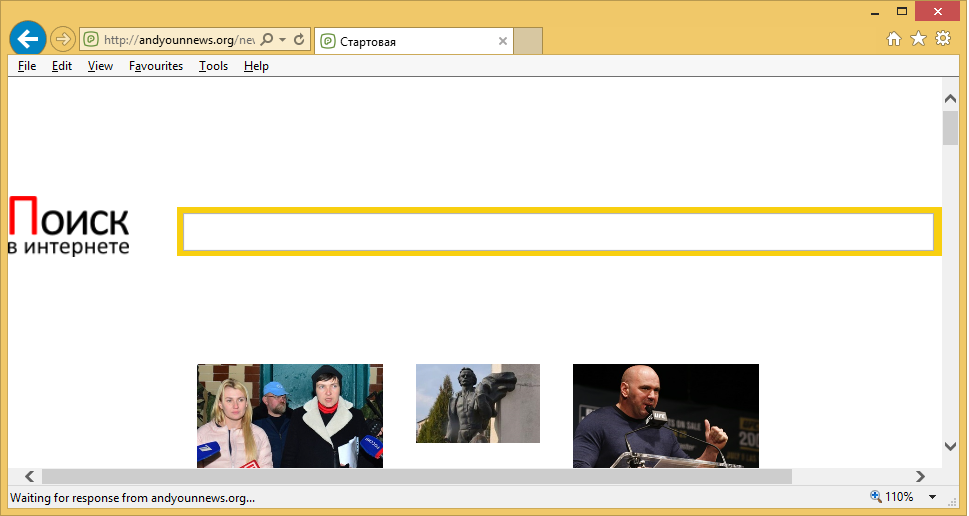This screenshot has height=516, width=969.
Task: Minimize the browser window
Action: click(x=874, y=12)
